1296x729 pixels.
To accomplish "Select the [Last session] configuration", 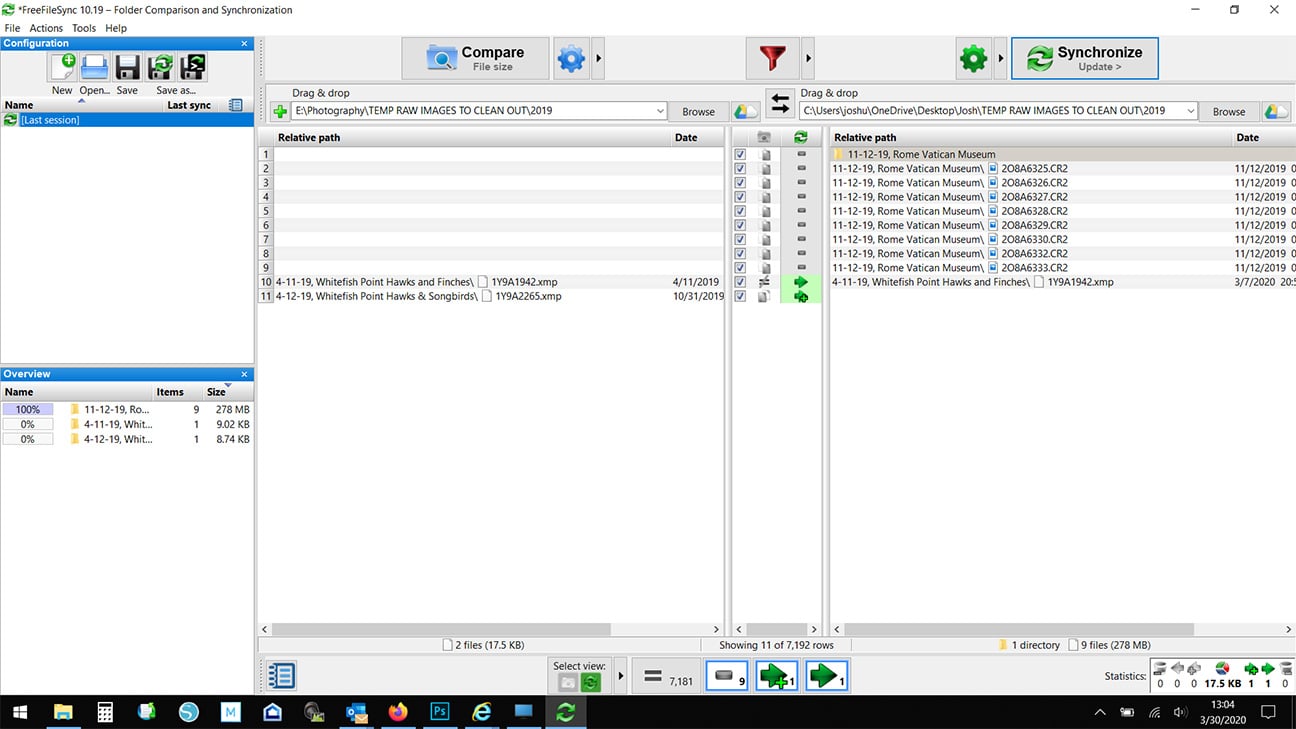I will [x=127, y=120].
